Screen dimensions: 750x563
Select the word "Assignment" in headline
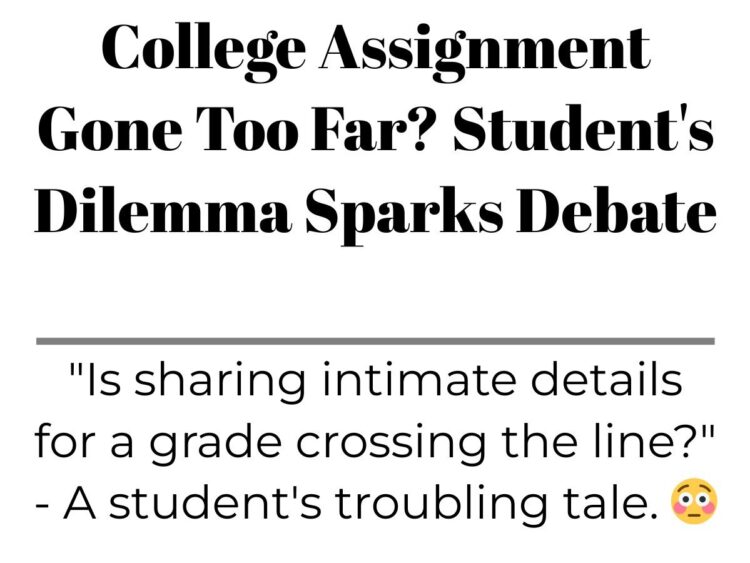coord(485,51)
